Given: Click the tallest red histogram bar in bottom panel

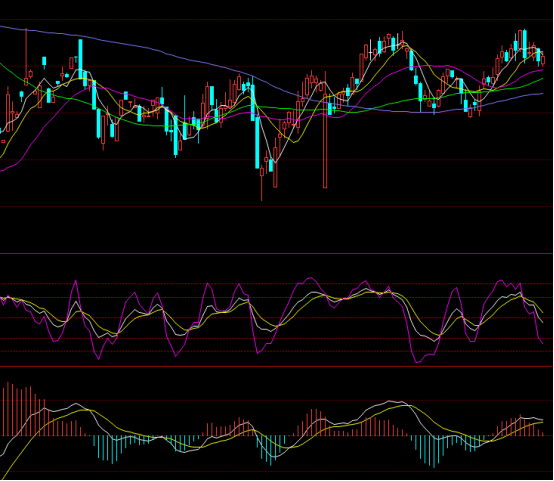Looking at the screenshot, I should coord(8,409).
